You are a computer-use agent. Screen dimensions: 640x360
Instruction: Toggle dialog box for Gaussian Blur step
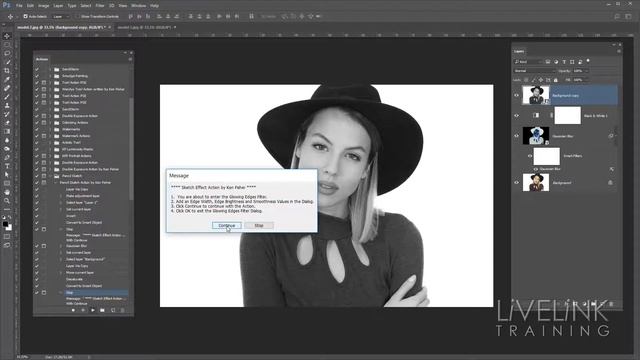[x=44, y=246]
